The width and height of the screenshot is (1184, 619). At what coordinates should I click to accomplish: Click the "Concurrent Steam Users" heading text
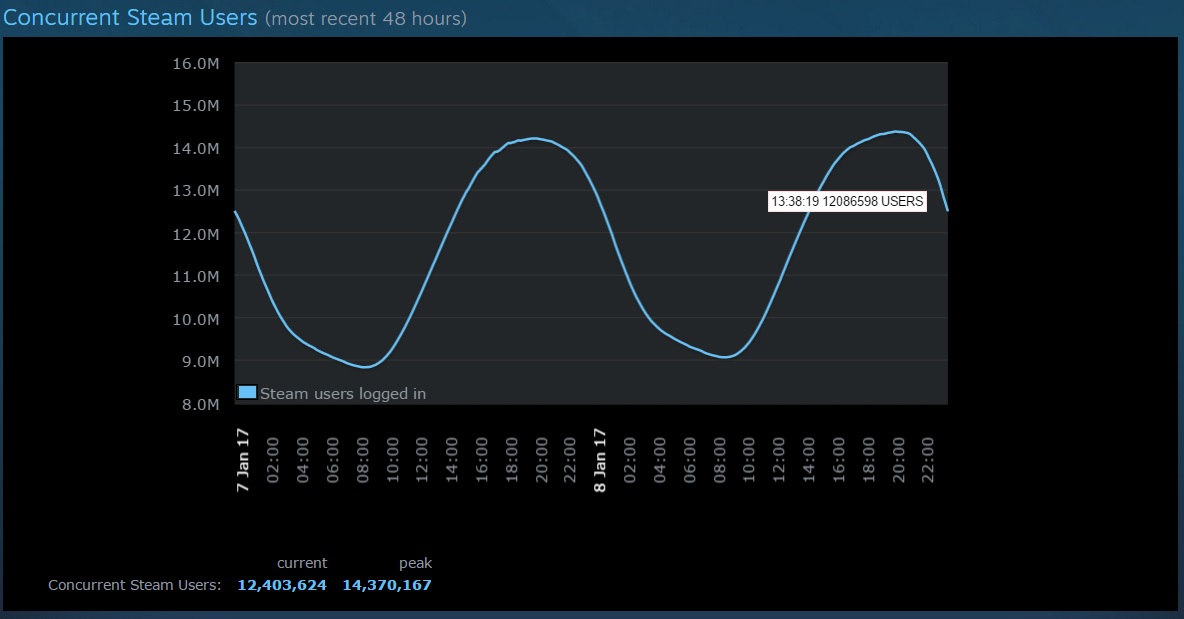pyautogui.click(x=130, y=17)
